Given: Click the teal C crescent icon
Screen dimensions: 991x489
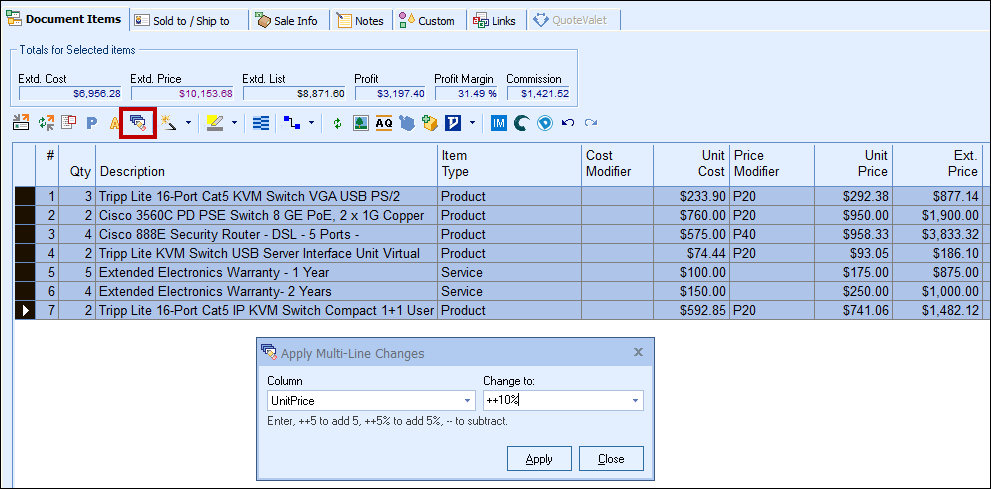Looking at the screenshot, I should pos(521,123).
